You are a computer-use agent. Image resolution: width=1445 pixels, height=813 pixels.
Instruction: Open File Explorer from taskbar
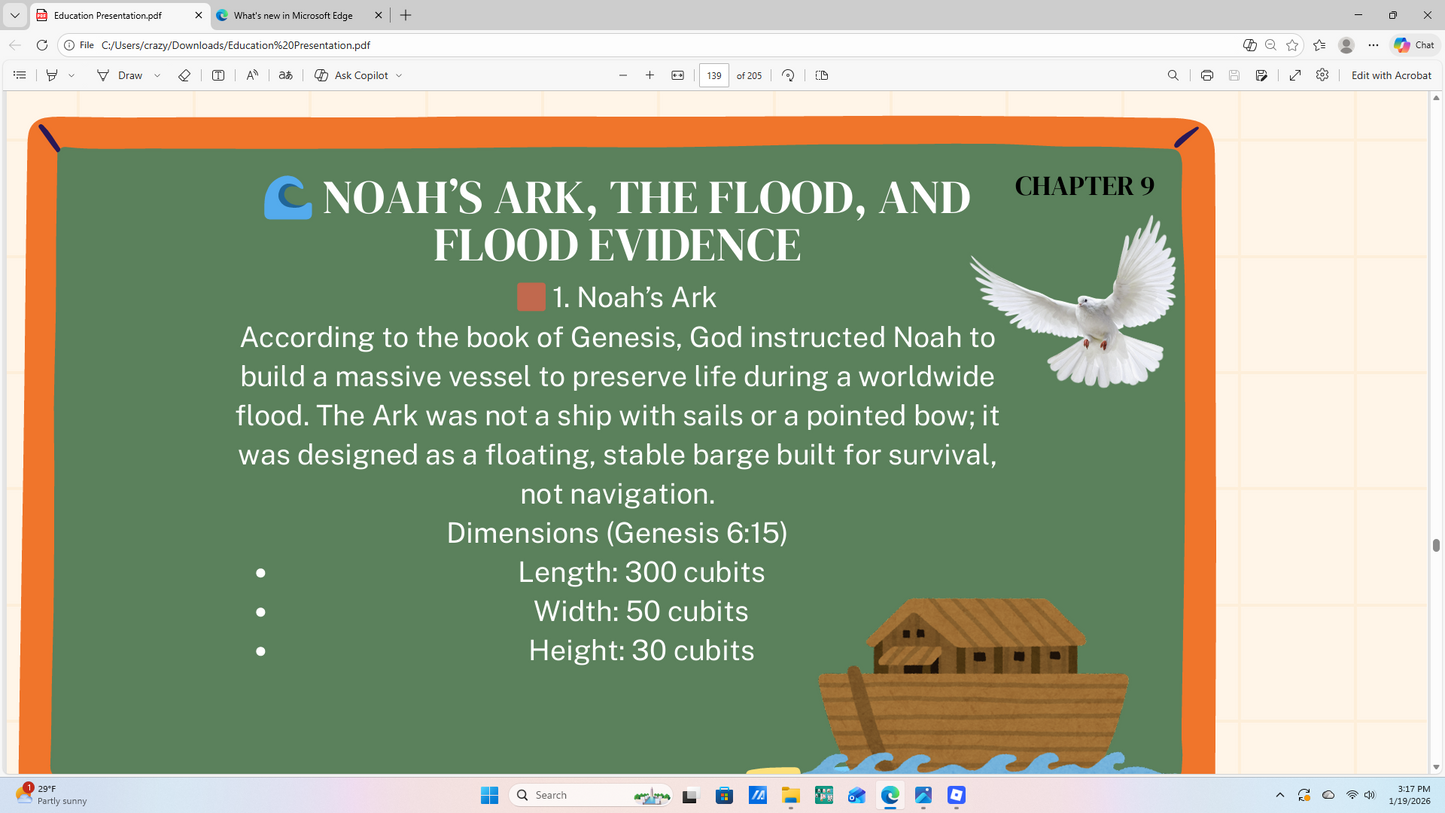coord(791,795)
